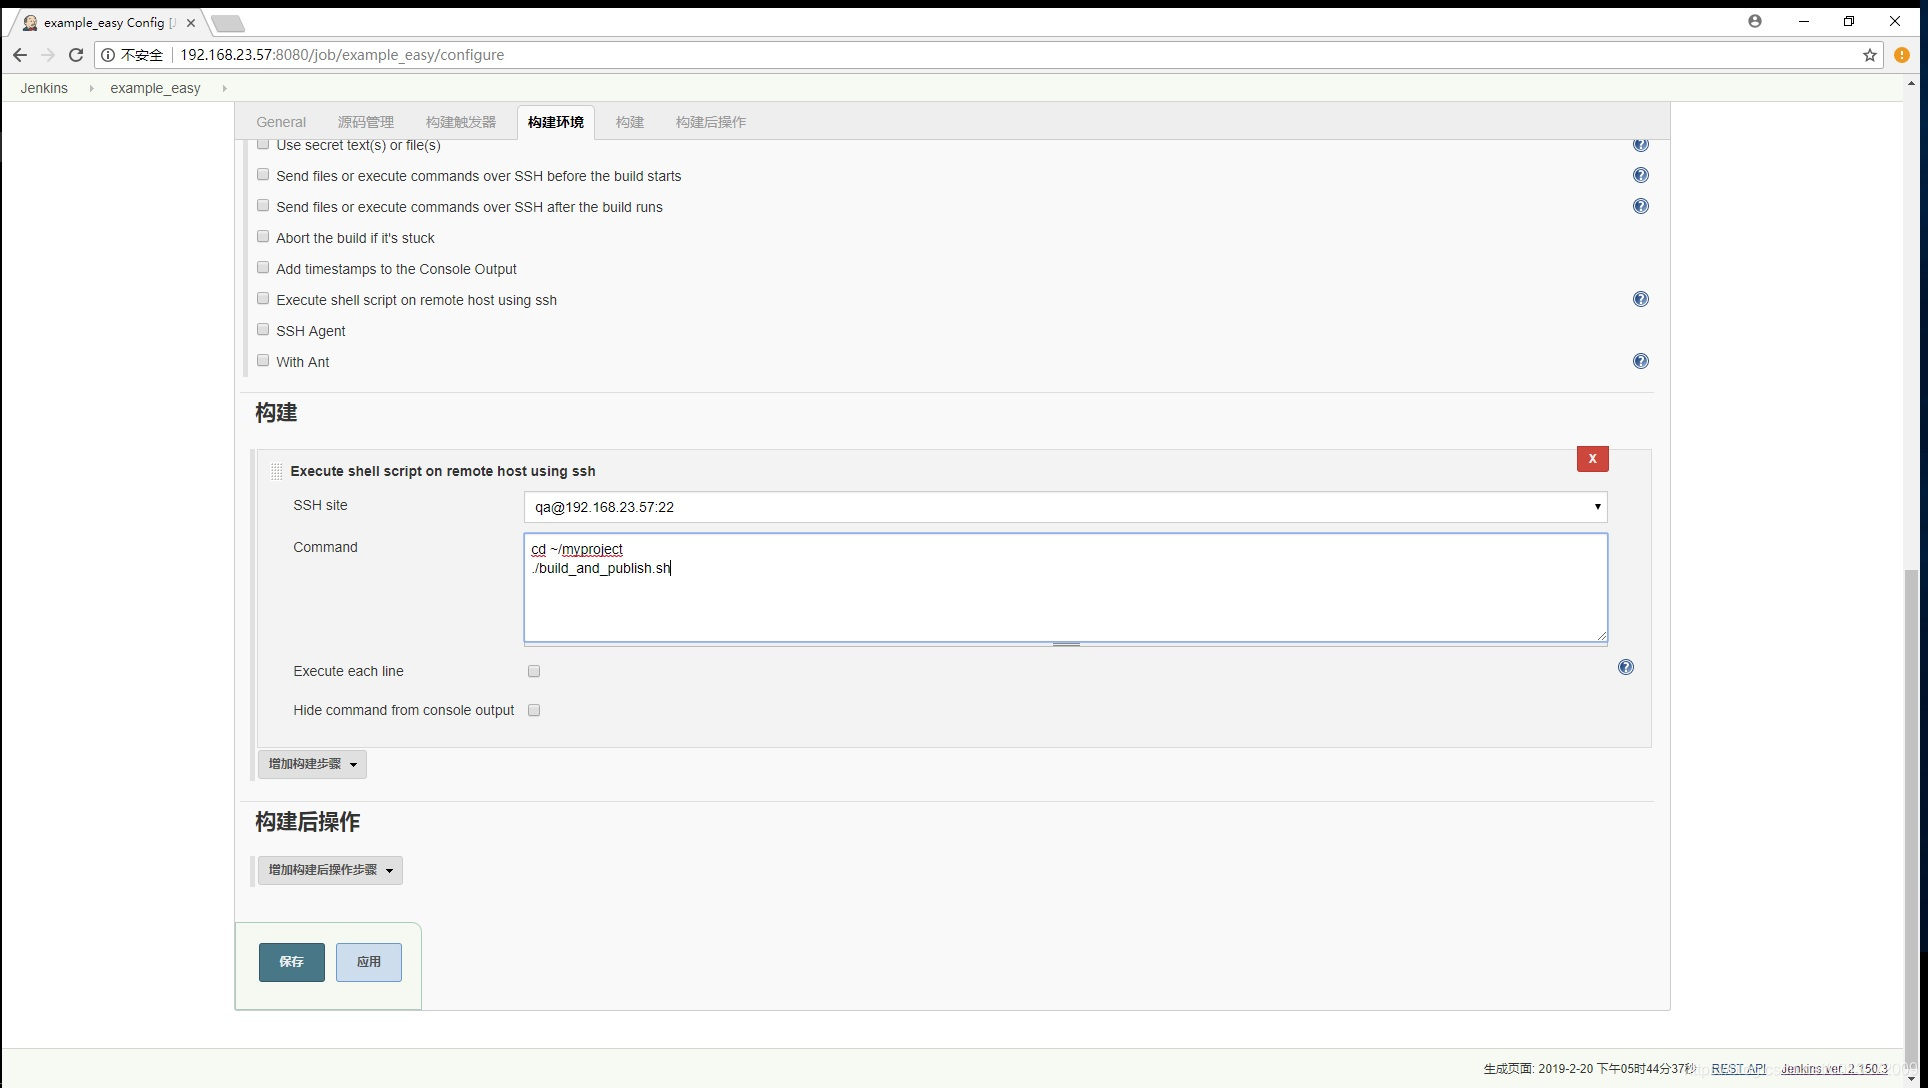Image resolution: width=1928 pixels, height=1088 pixels.
Task: Click the scrollbar up arrow
Action: [x=1911, y=83]
